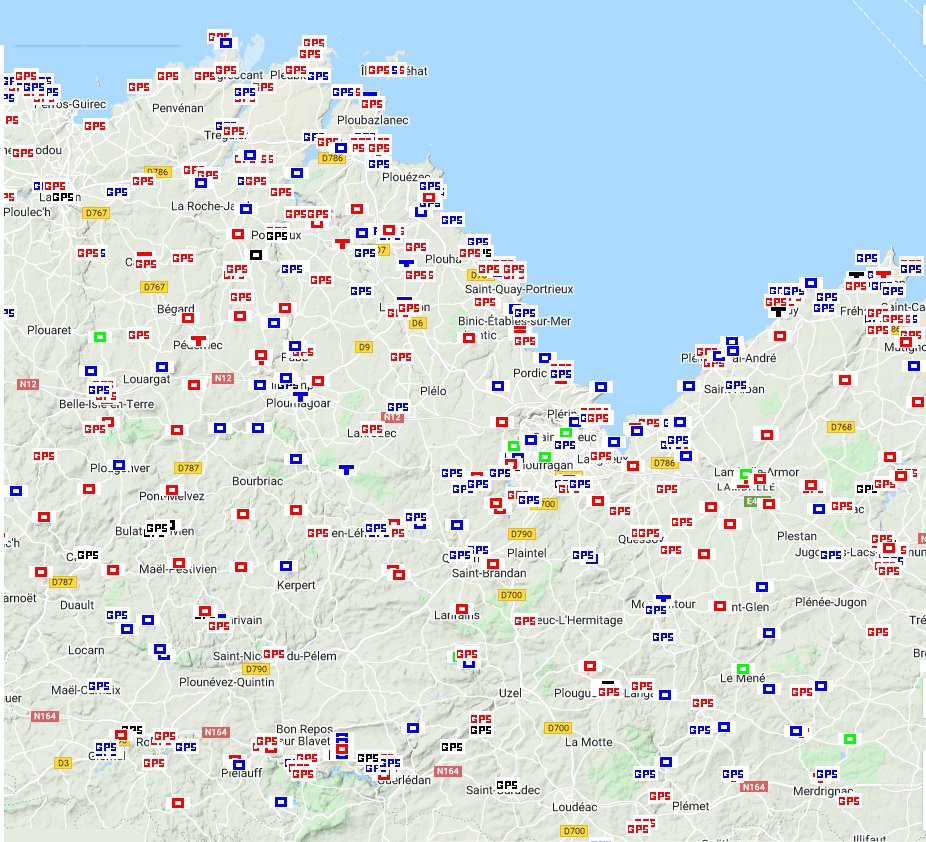
Task: Select the red square marker beside Bégard
Action: pyautogui.click(x=187, y=318)
